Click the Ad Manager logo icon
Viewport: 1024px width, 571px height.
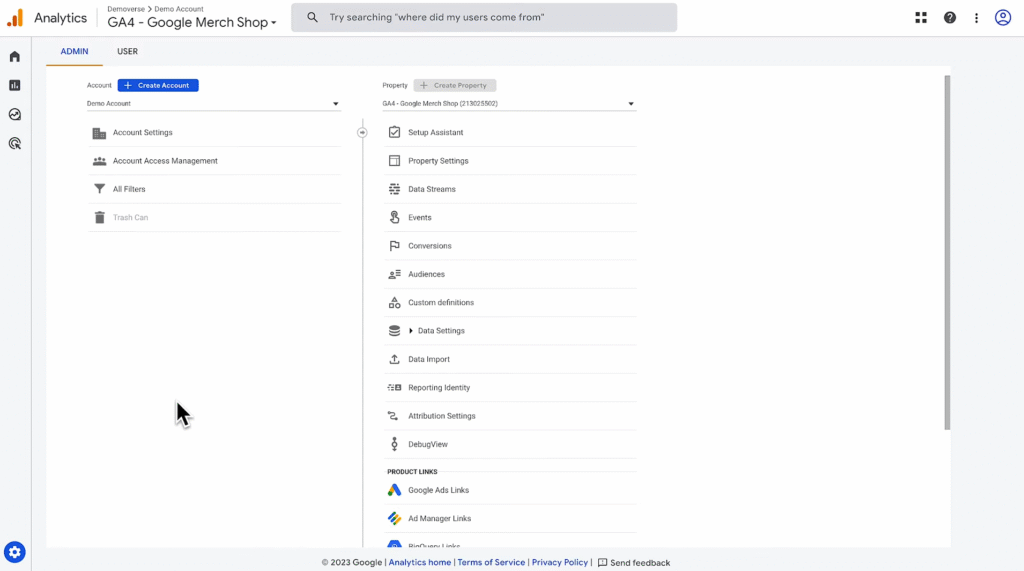pos(394,518)
